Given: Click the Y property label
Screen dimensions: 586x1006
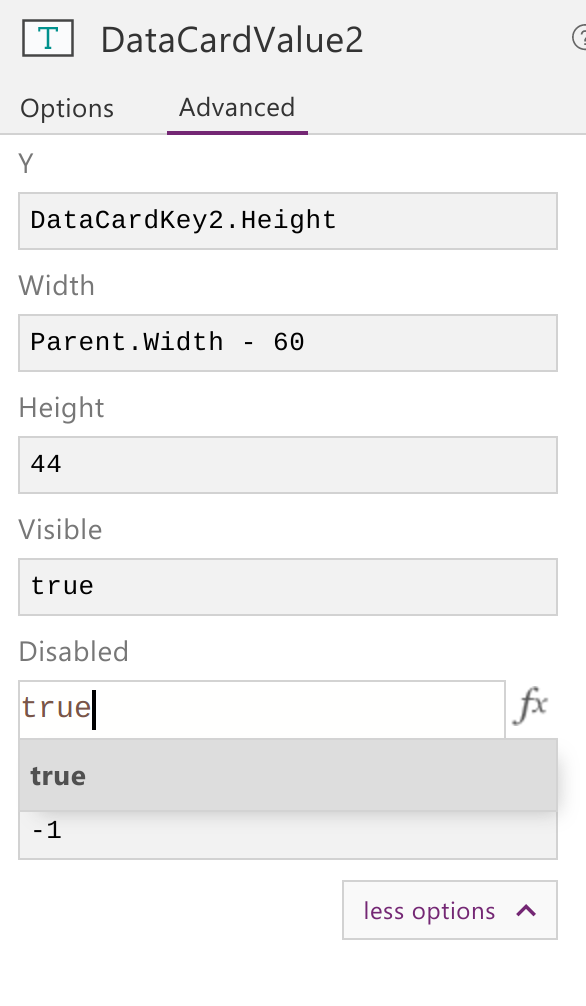Looking at the screenshot, I should coord(26,164).
